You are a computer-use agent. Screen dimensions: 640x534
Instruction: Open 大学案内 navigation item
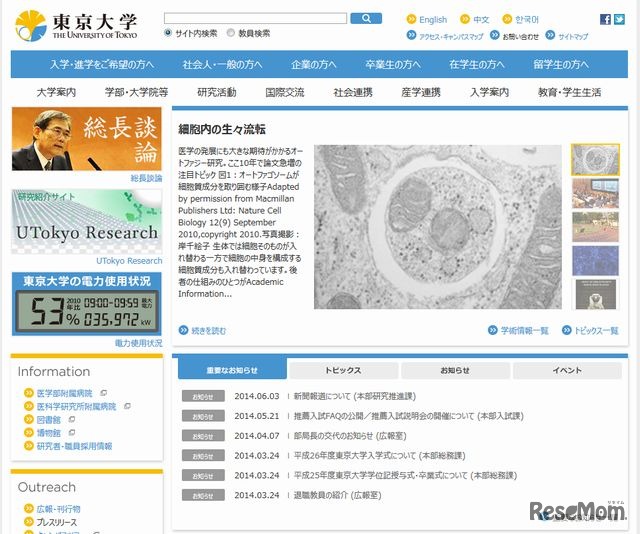coord(56,92)
